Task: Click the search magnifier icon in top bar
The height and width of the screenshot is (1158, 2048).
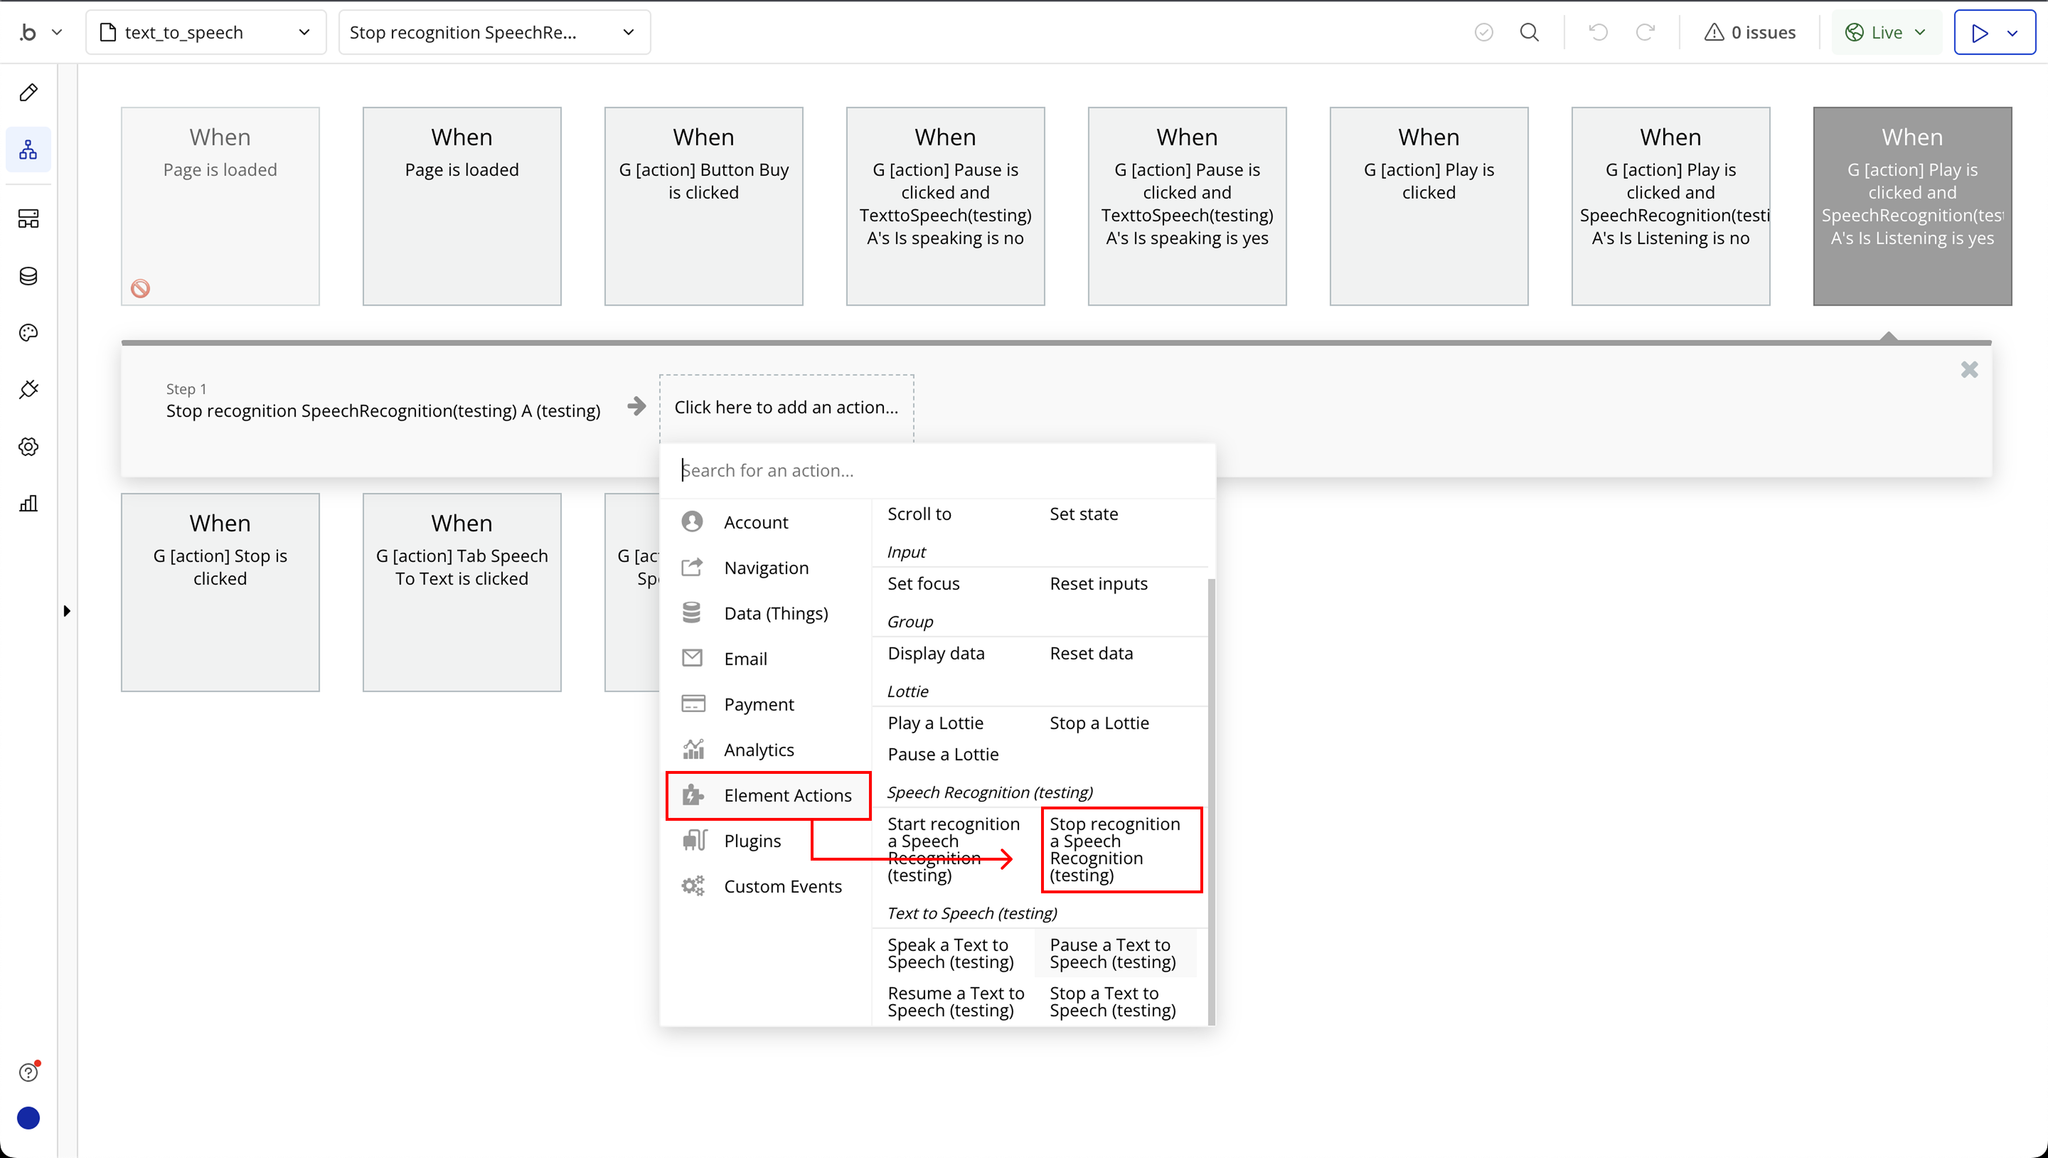Action: [x=1529, y=32]
